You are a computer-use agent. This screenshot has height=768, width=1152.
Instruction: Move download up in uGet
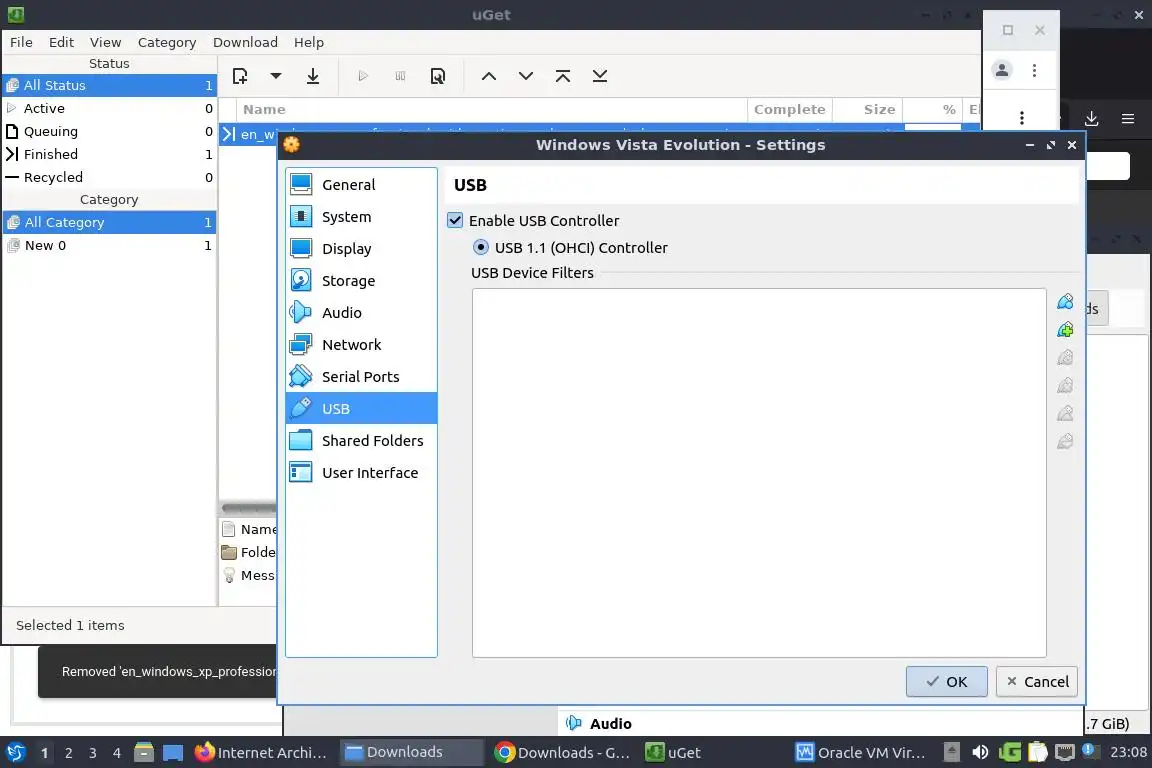[489, 76]
